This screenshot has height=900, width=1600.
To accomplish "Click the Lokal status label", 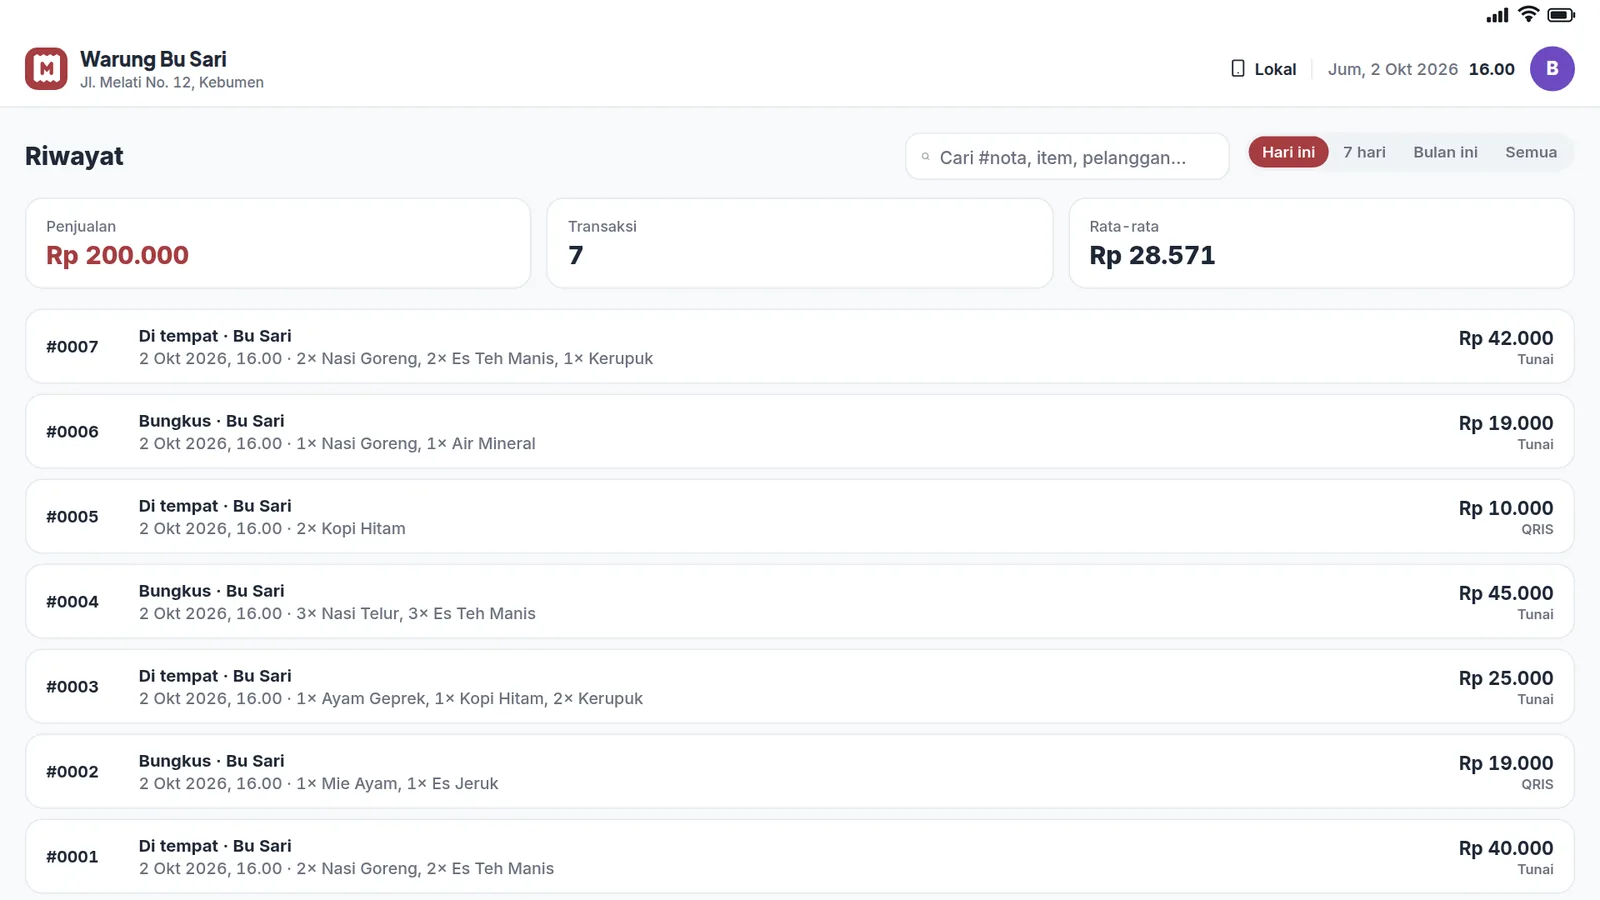I will [1275, 69].
